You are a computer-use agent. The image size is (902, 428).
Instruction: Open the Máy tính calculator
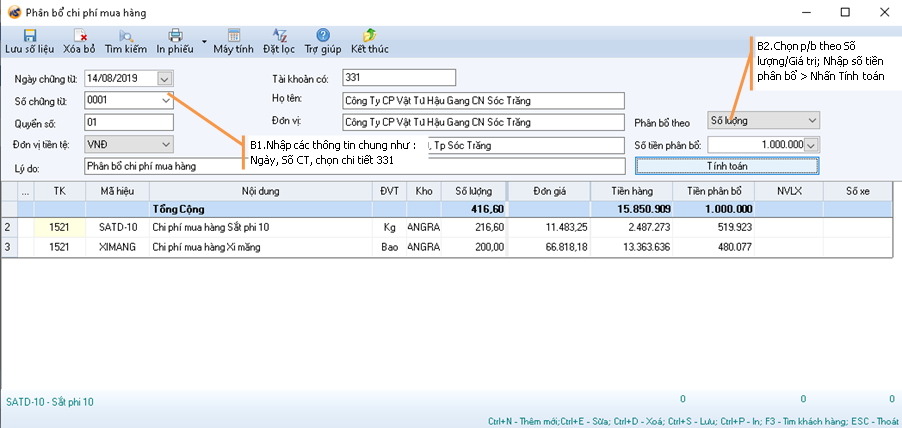coord(233,36)
